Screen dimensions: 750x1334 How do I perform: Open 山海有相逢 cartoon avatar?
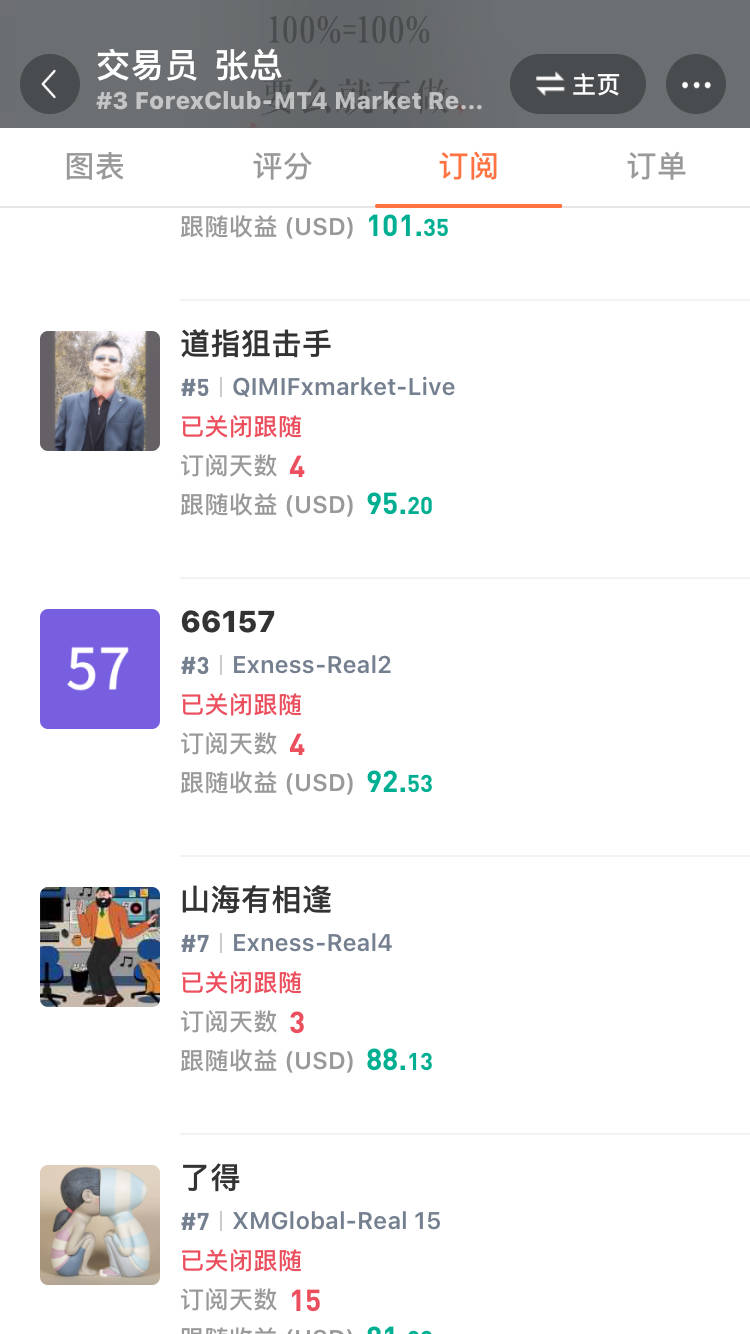pyautogui.click(x=100, y=947)
